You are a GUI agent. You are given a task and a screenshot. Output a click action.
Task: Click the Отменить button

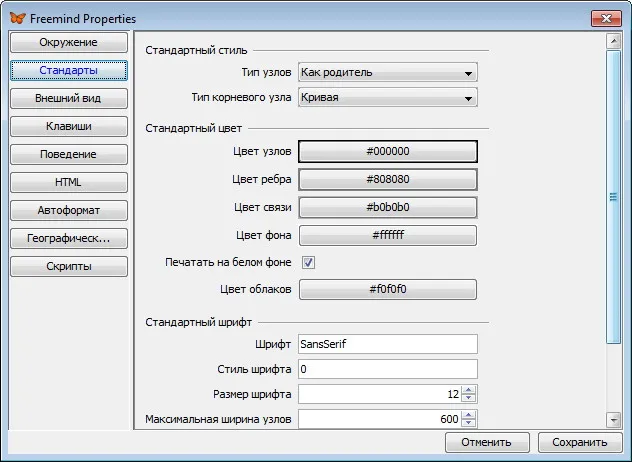[487, 442]
